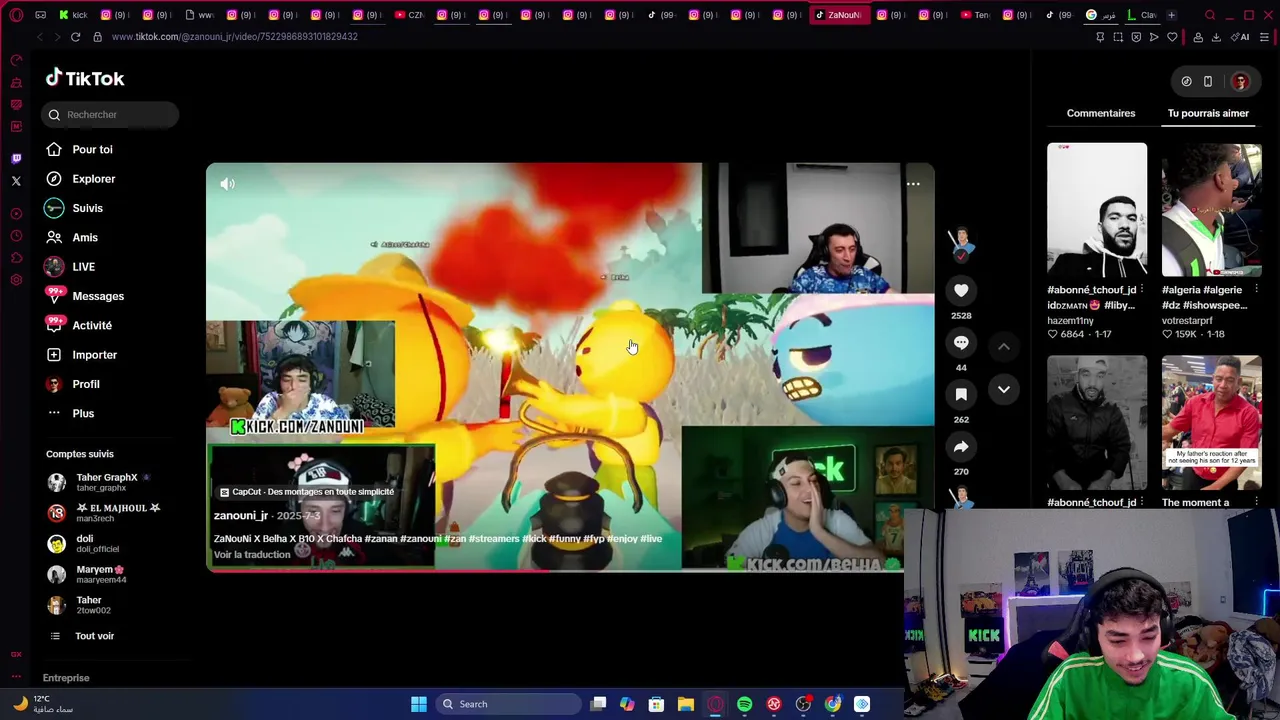The image size is (1280, 720).
Task: Share the video with arrow icon
Action: coord(961,447)
